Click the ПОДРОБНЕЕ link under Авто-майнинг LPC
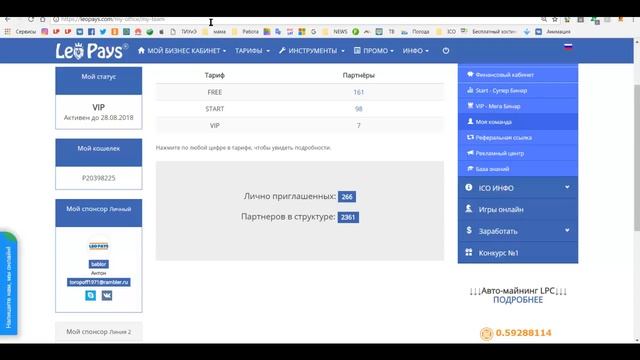The height and width of the screenshot is (360, 640). click(518, 300)
